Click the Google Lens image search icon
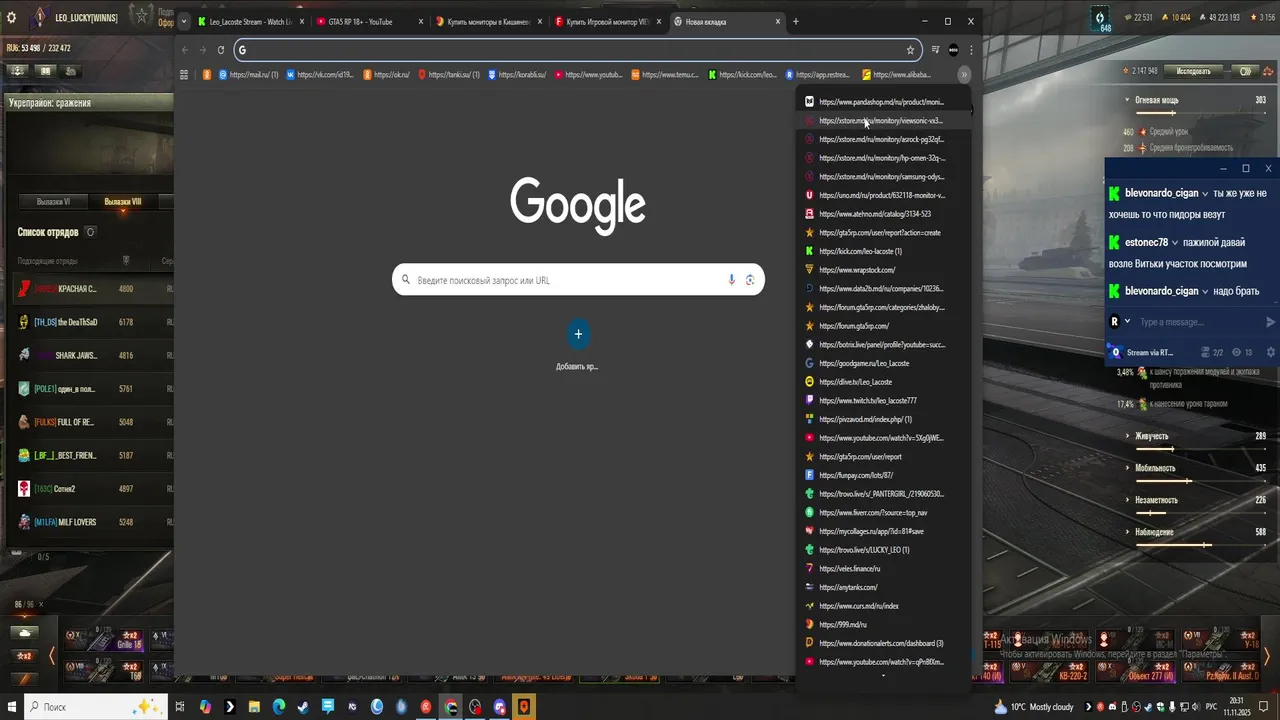Image resolution: width=1280 pixels, height=720 pixels. tap(750, 280)
